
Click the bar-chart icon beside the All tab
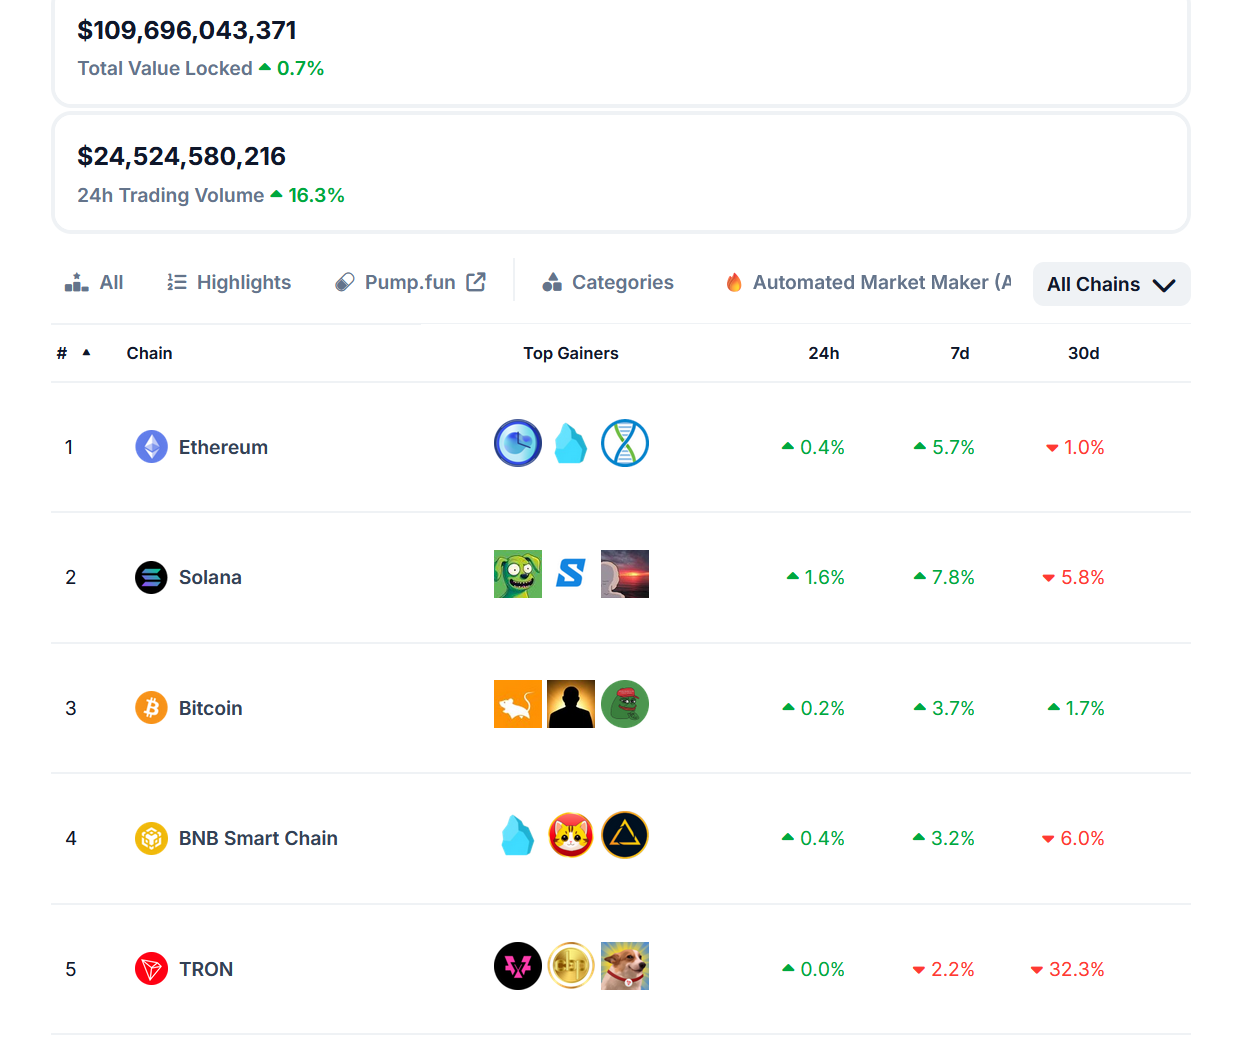(x=75, y=281)
